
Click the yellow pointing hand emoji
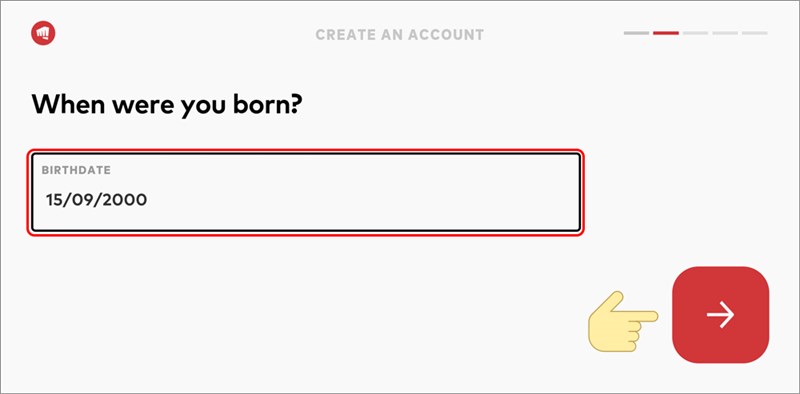click(x=623, y=322)
